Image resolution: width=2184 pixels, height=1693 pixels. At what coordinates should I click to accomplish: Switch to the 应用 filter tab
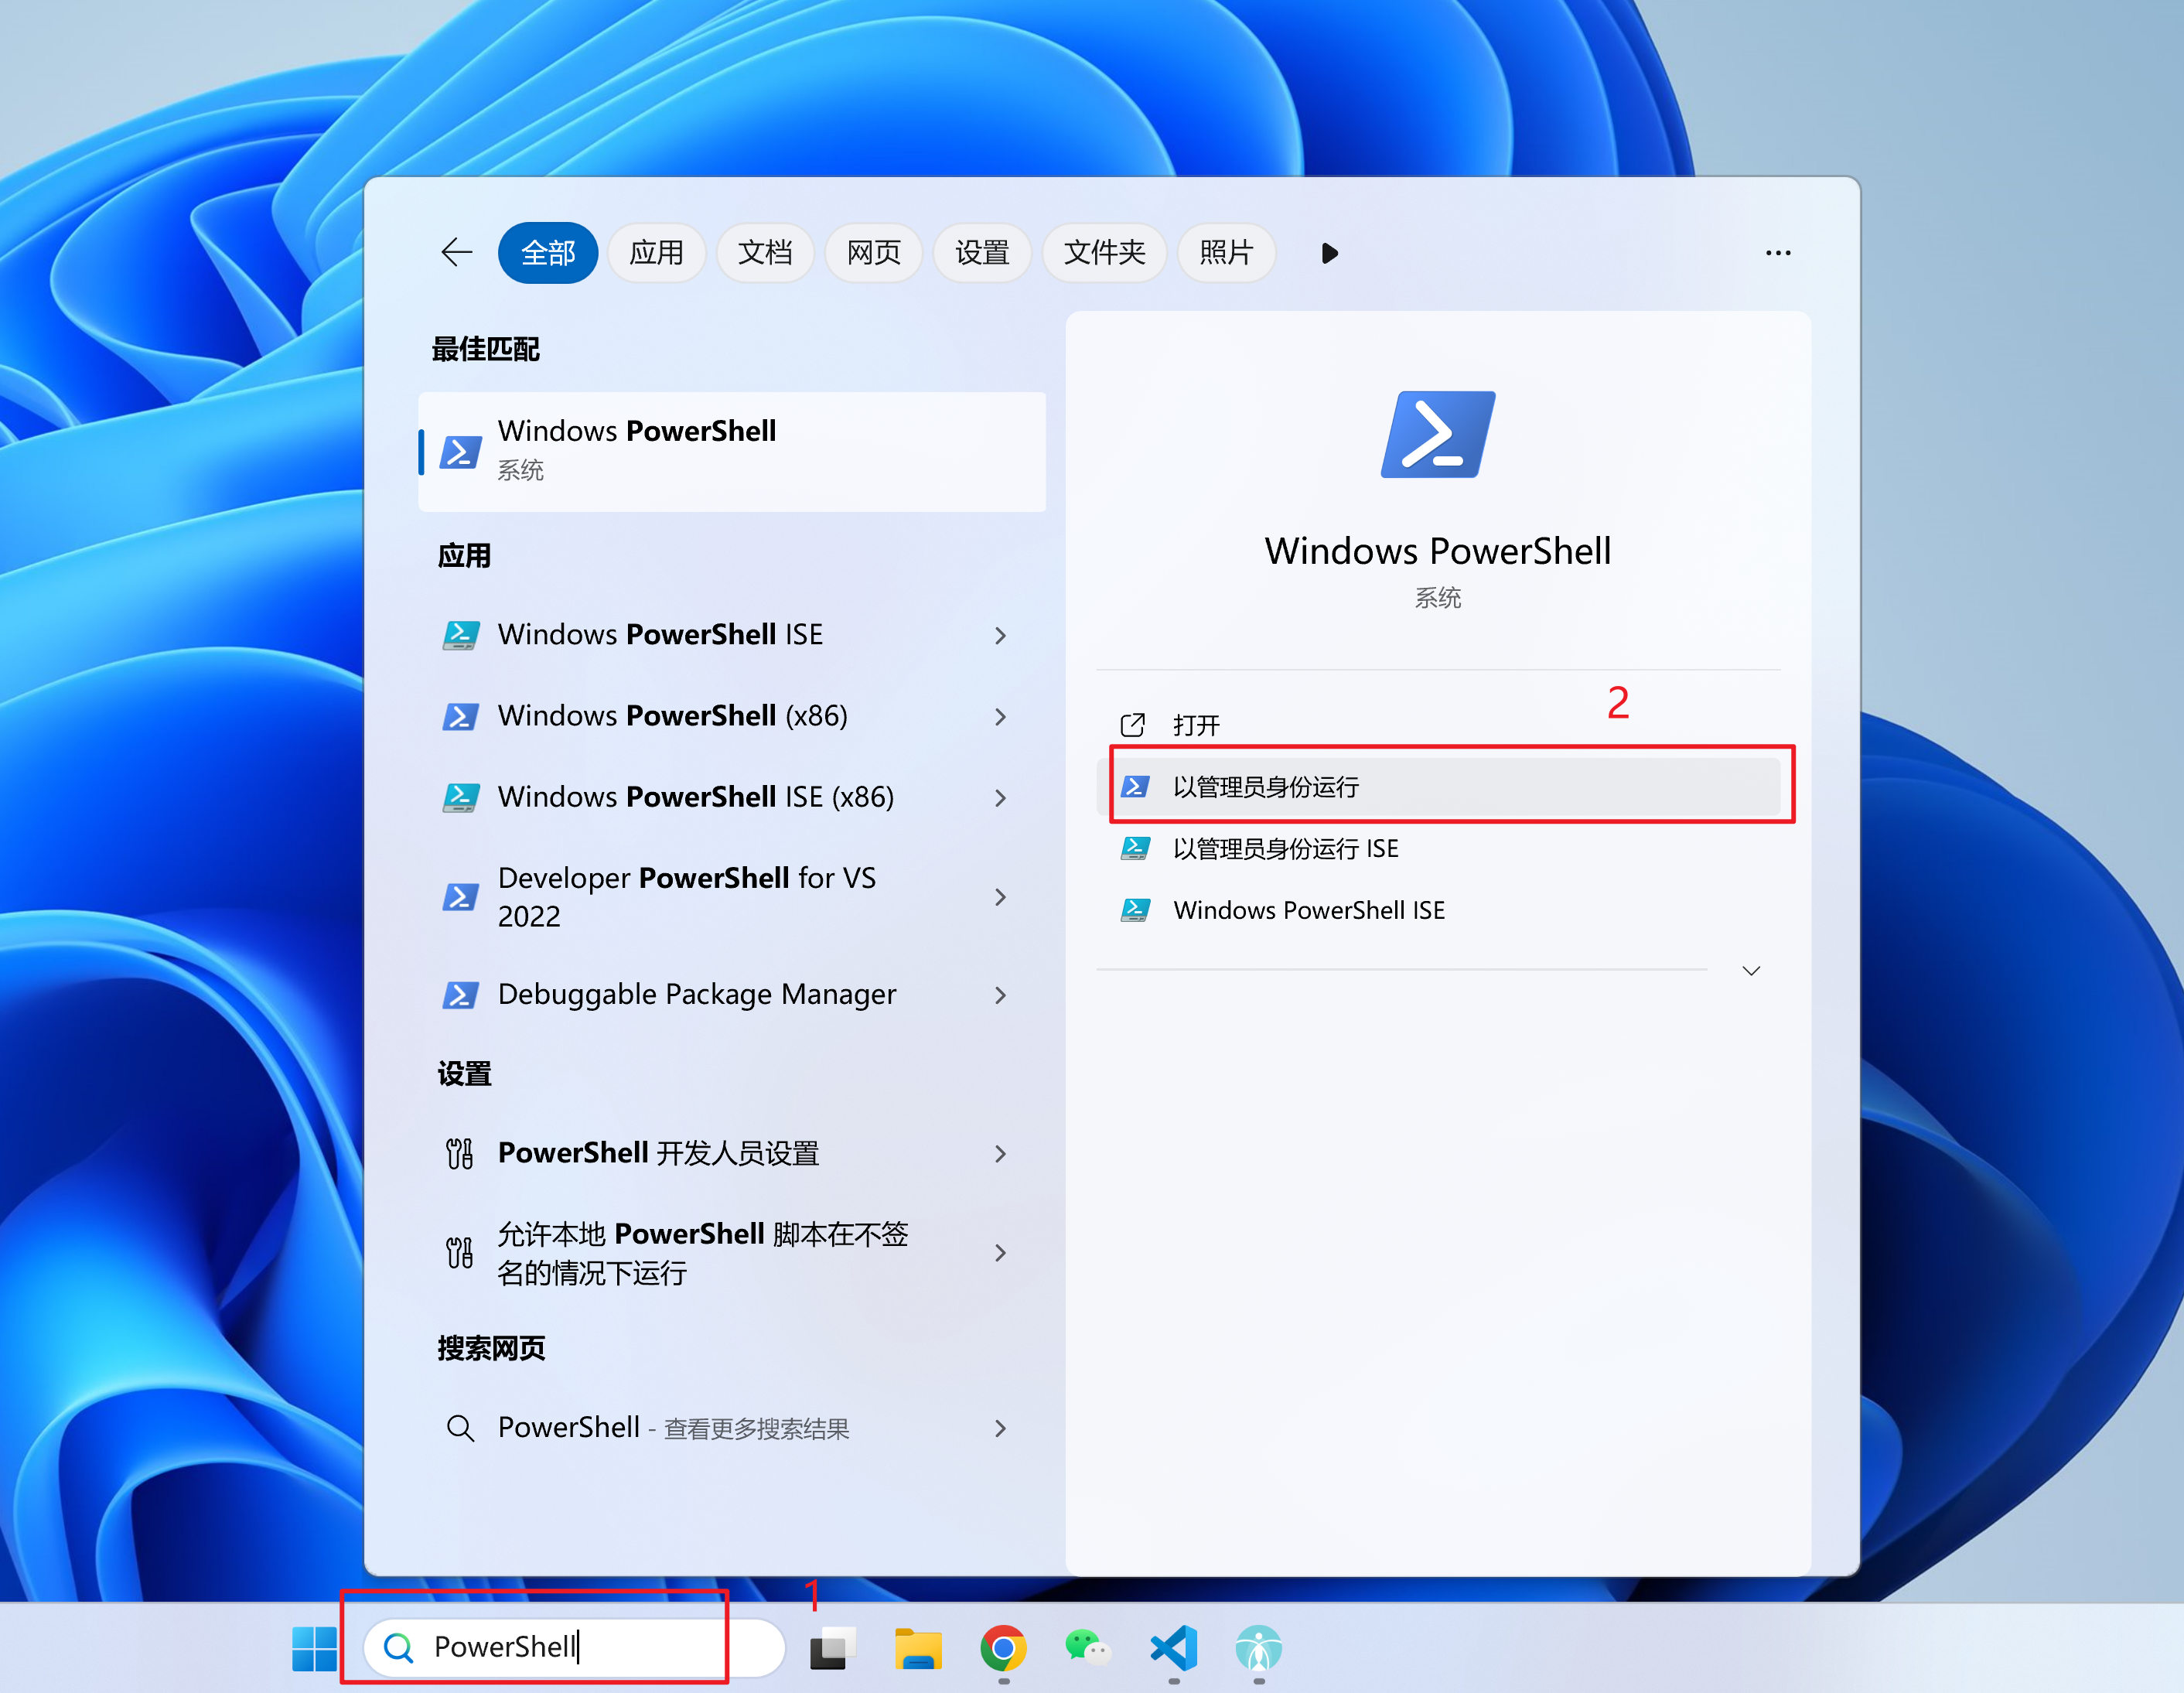coord(656,252)
